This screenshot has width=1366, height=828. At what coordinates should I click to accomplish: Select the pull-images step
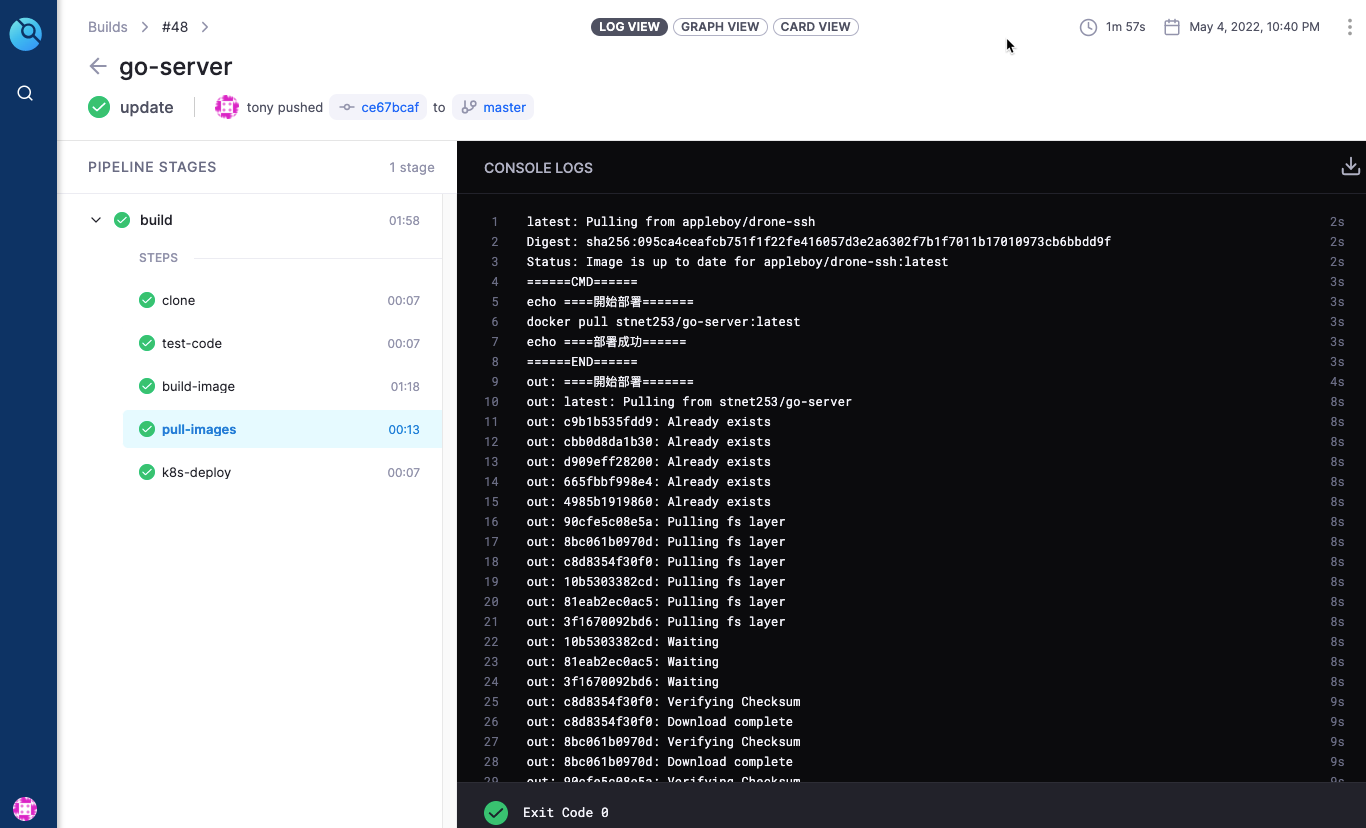click(x=282, y=429)
